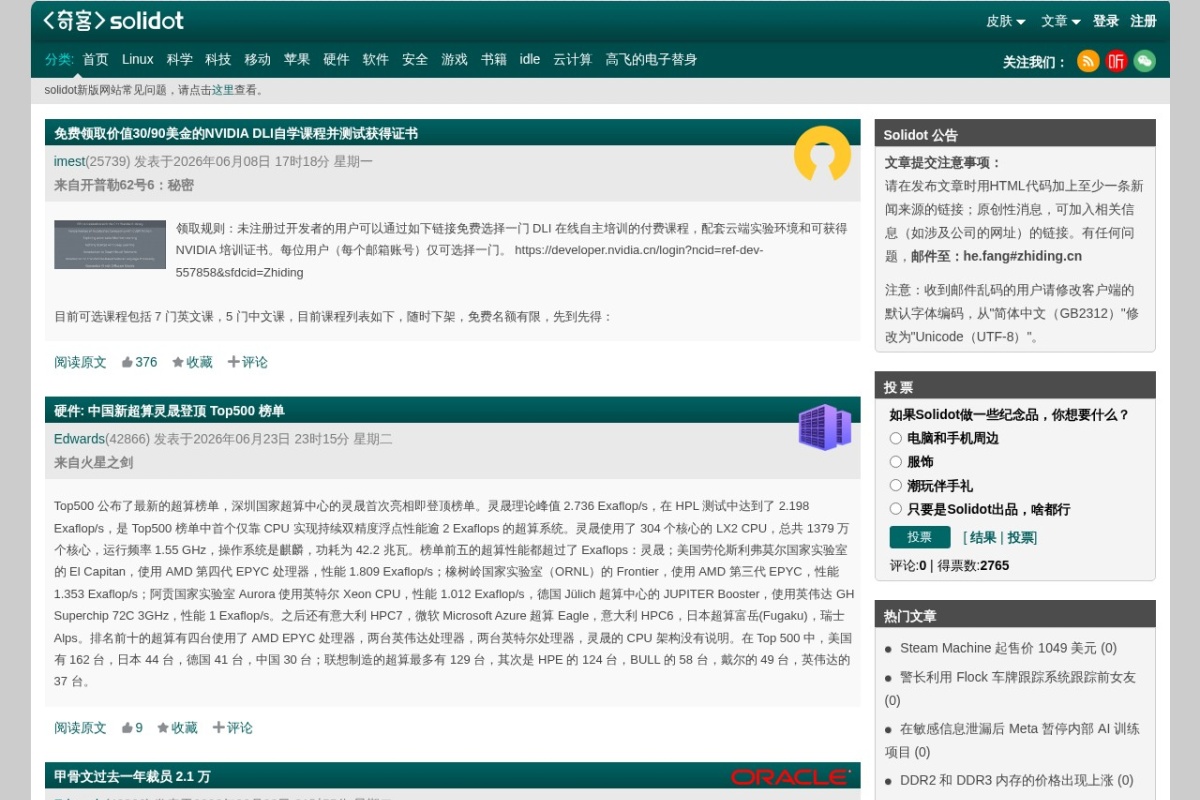Image resolution: width=1200 pixels, height=800 pixels.
Task: View poll 结果 results link
Action: point(983,538)
